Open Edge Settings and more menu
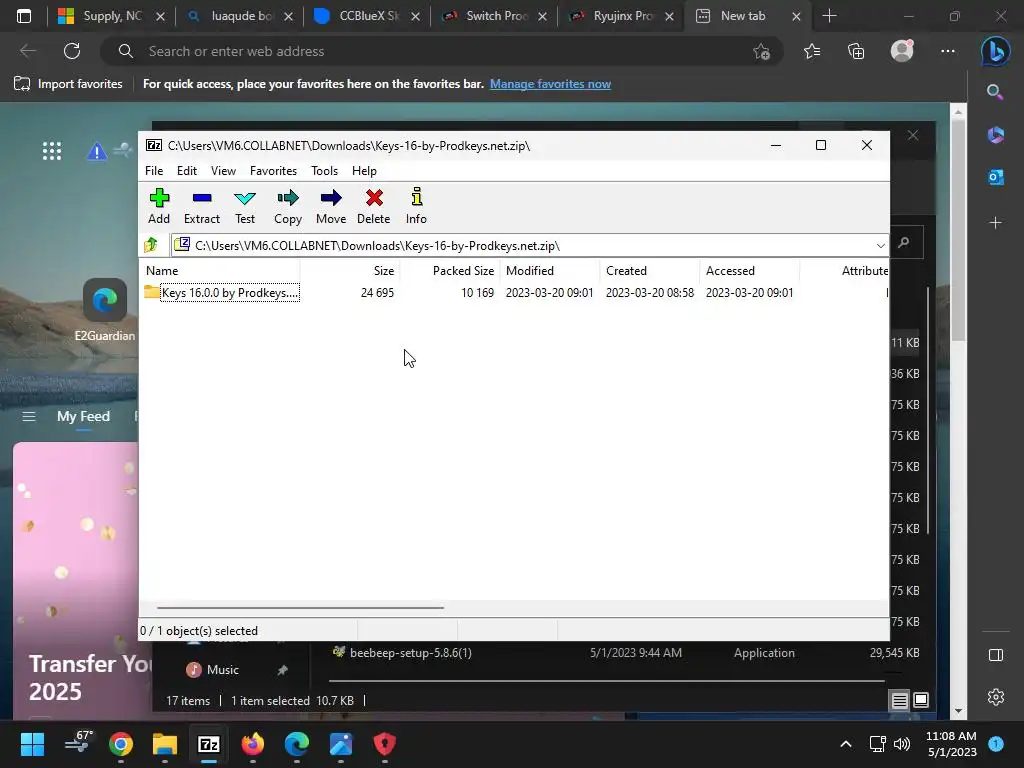Image resolution: width=1024 pixels, height=768 pixels. click(948, 51)
